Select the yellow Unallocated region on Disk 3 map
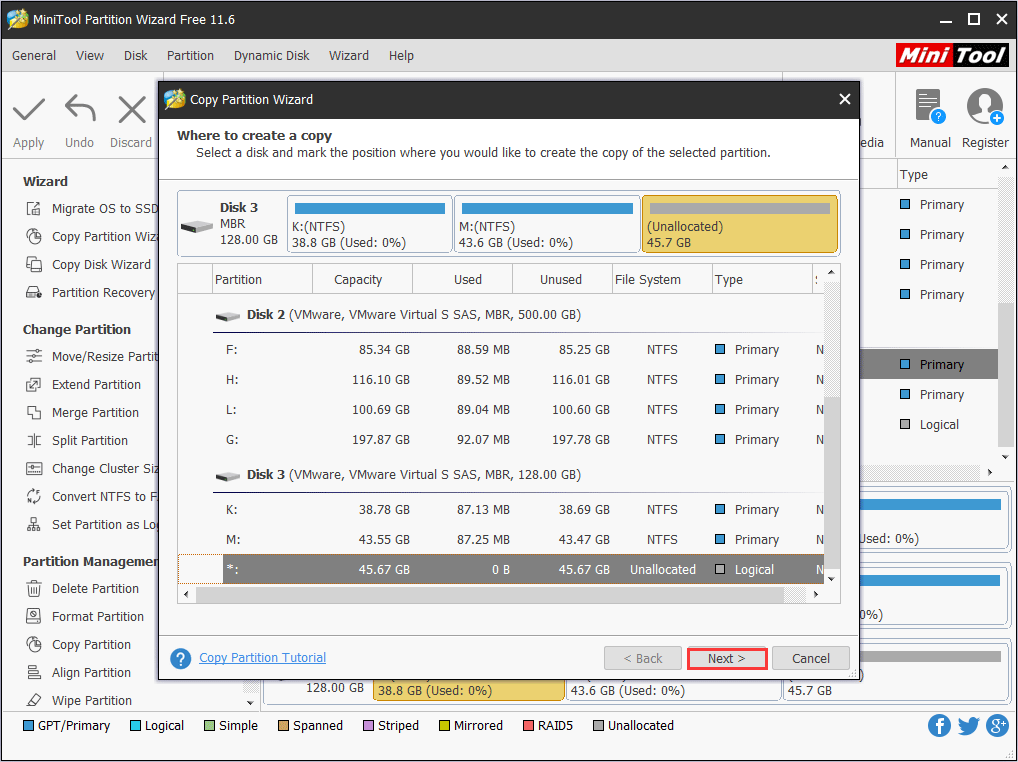 (739, 223)
